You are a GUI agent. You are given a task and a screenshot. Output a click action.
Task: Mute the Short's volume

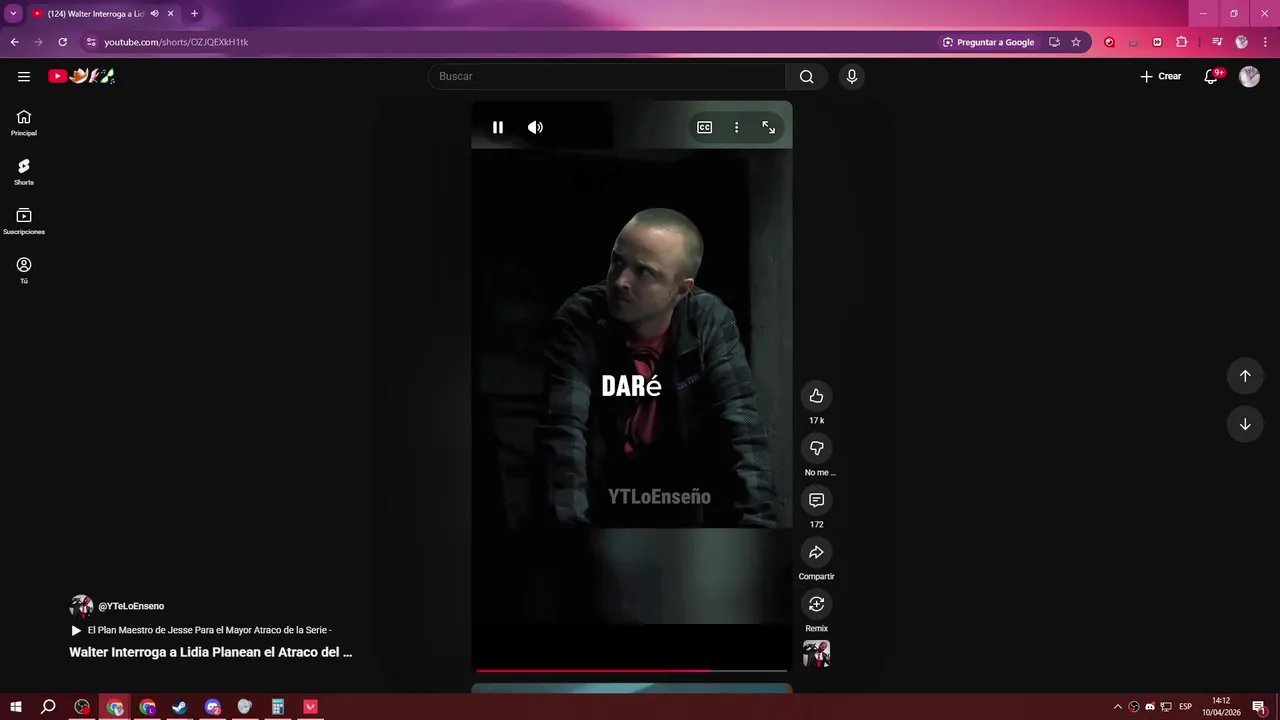536,127
